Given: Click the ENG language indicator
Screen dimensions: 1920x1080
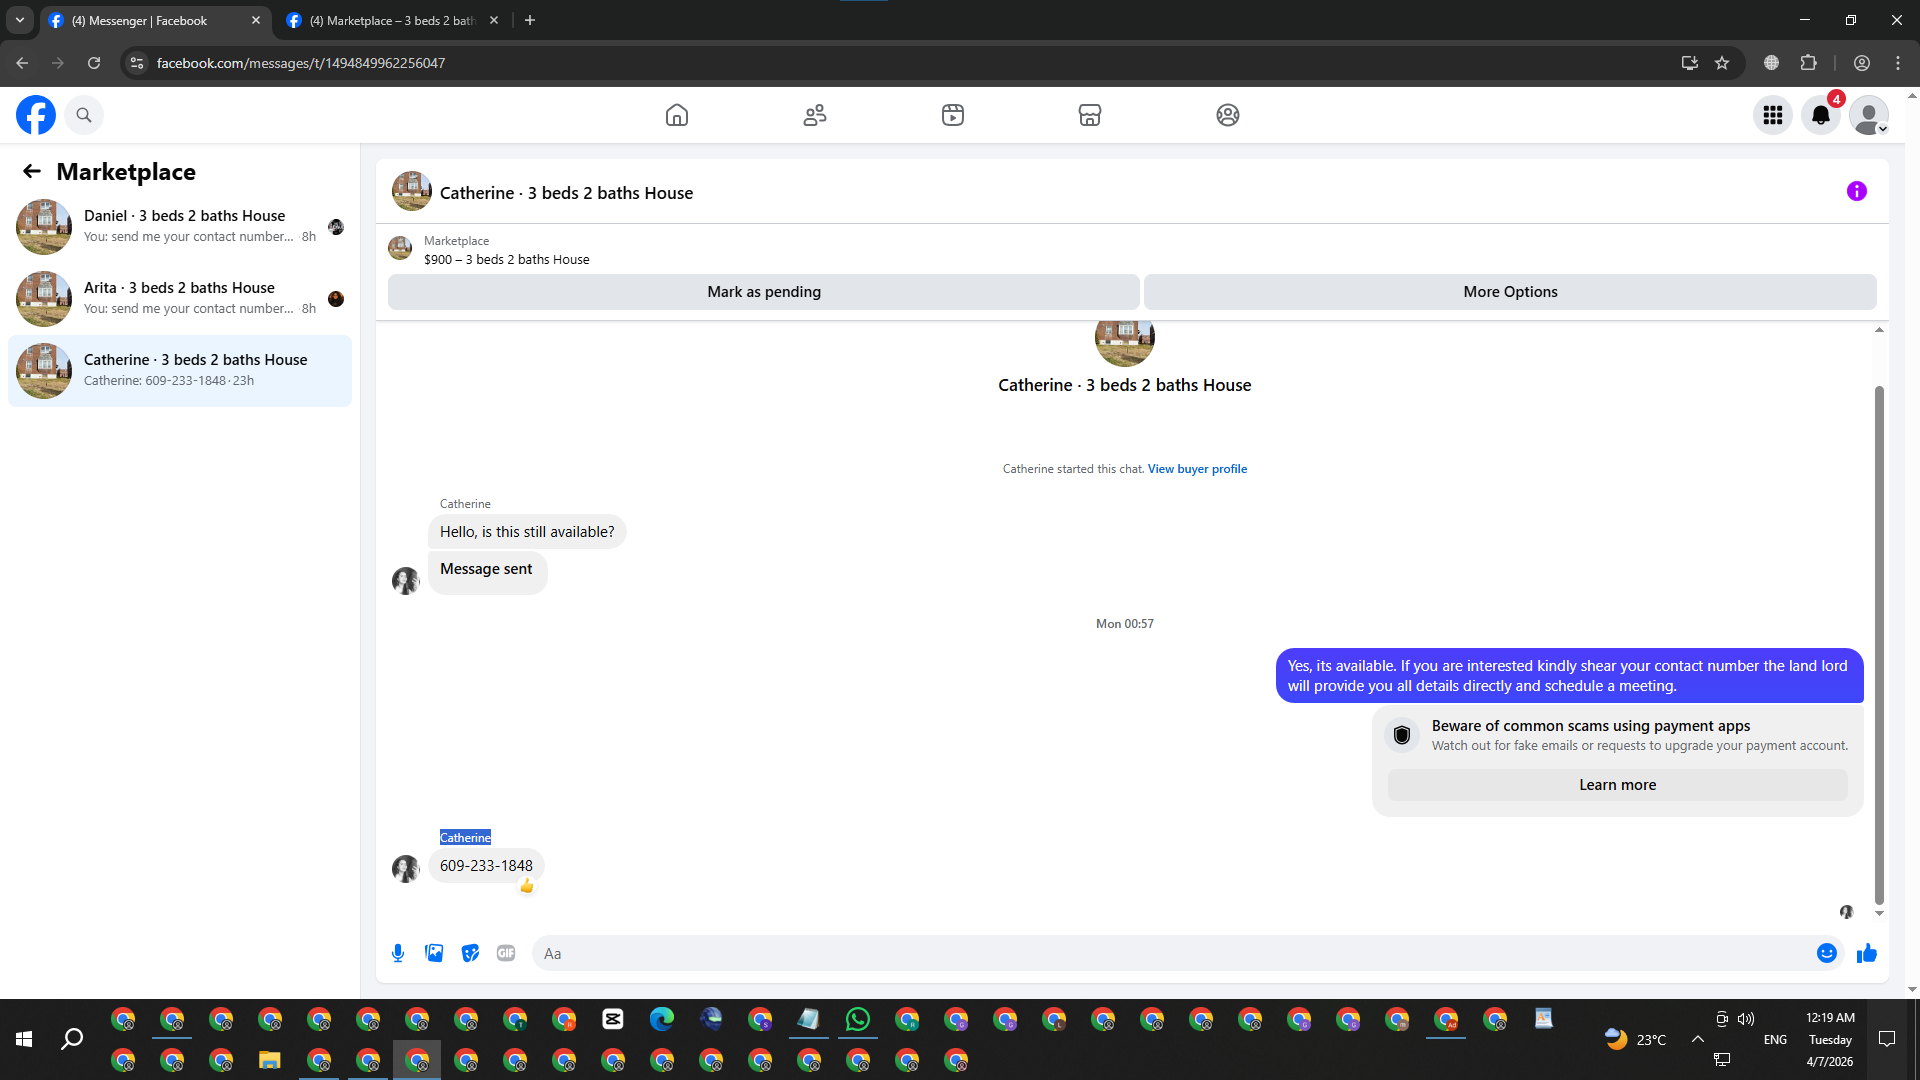Looking at the screenshot, I should tap(1775, 1040).
